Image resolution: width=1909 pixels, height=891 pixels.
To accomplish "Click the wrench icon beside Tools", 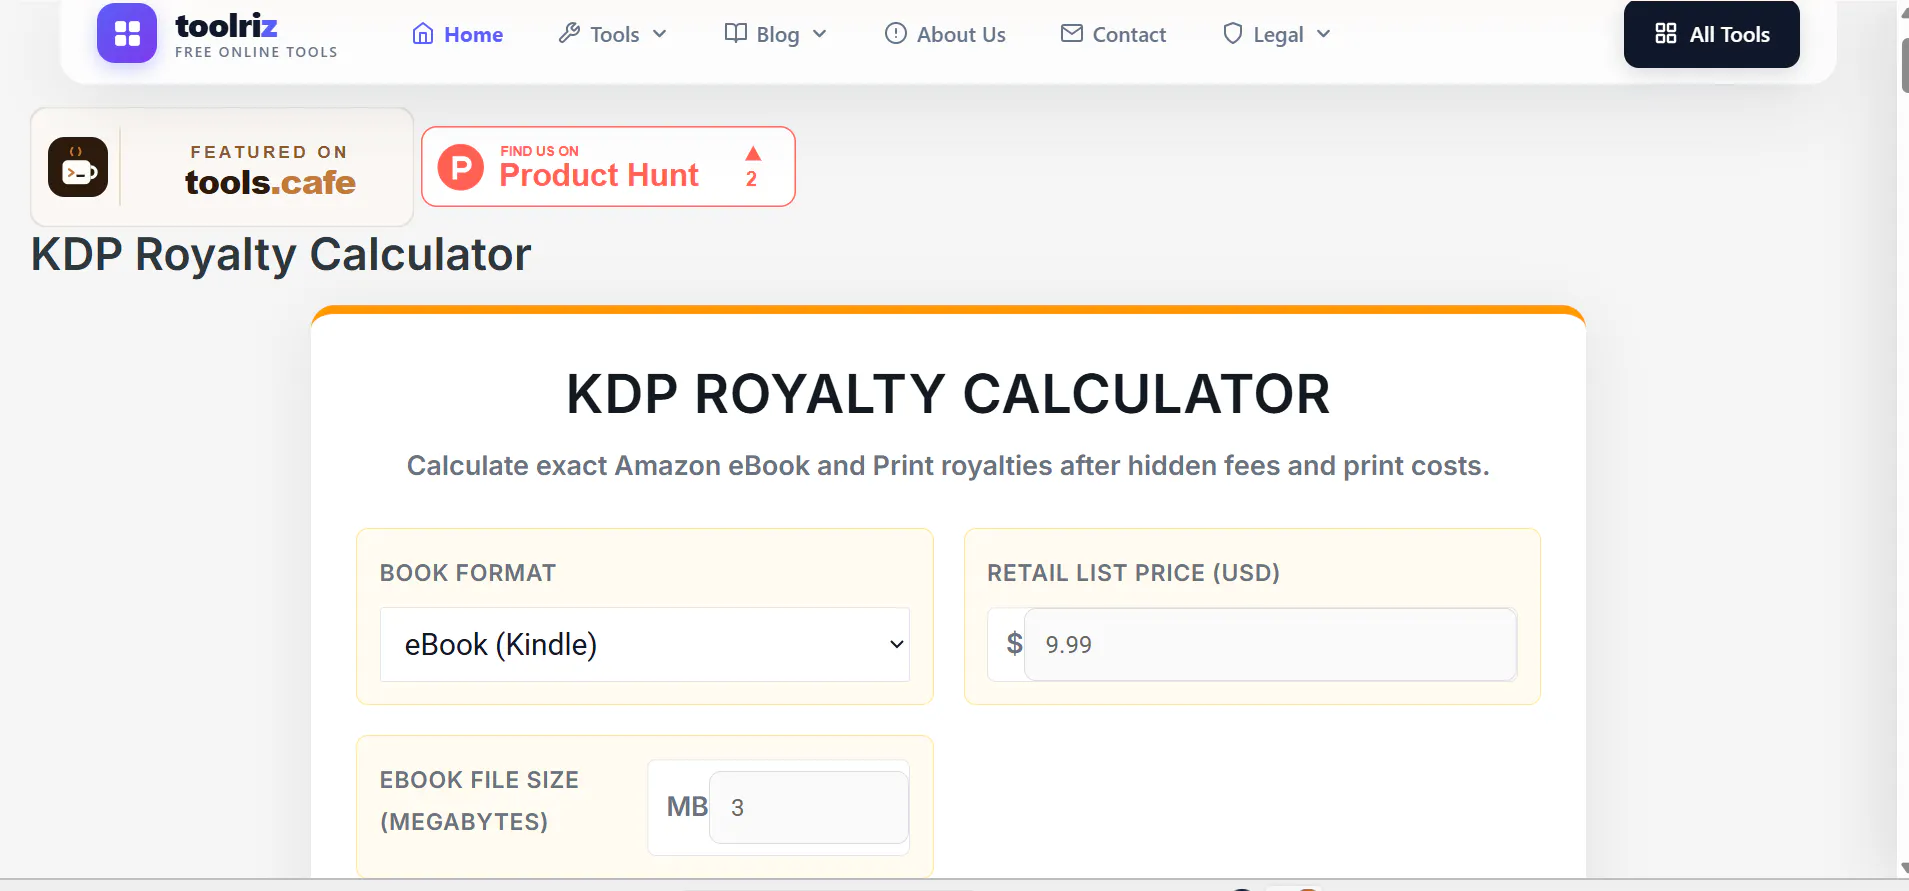I will point(569,33).
